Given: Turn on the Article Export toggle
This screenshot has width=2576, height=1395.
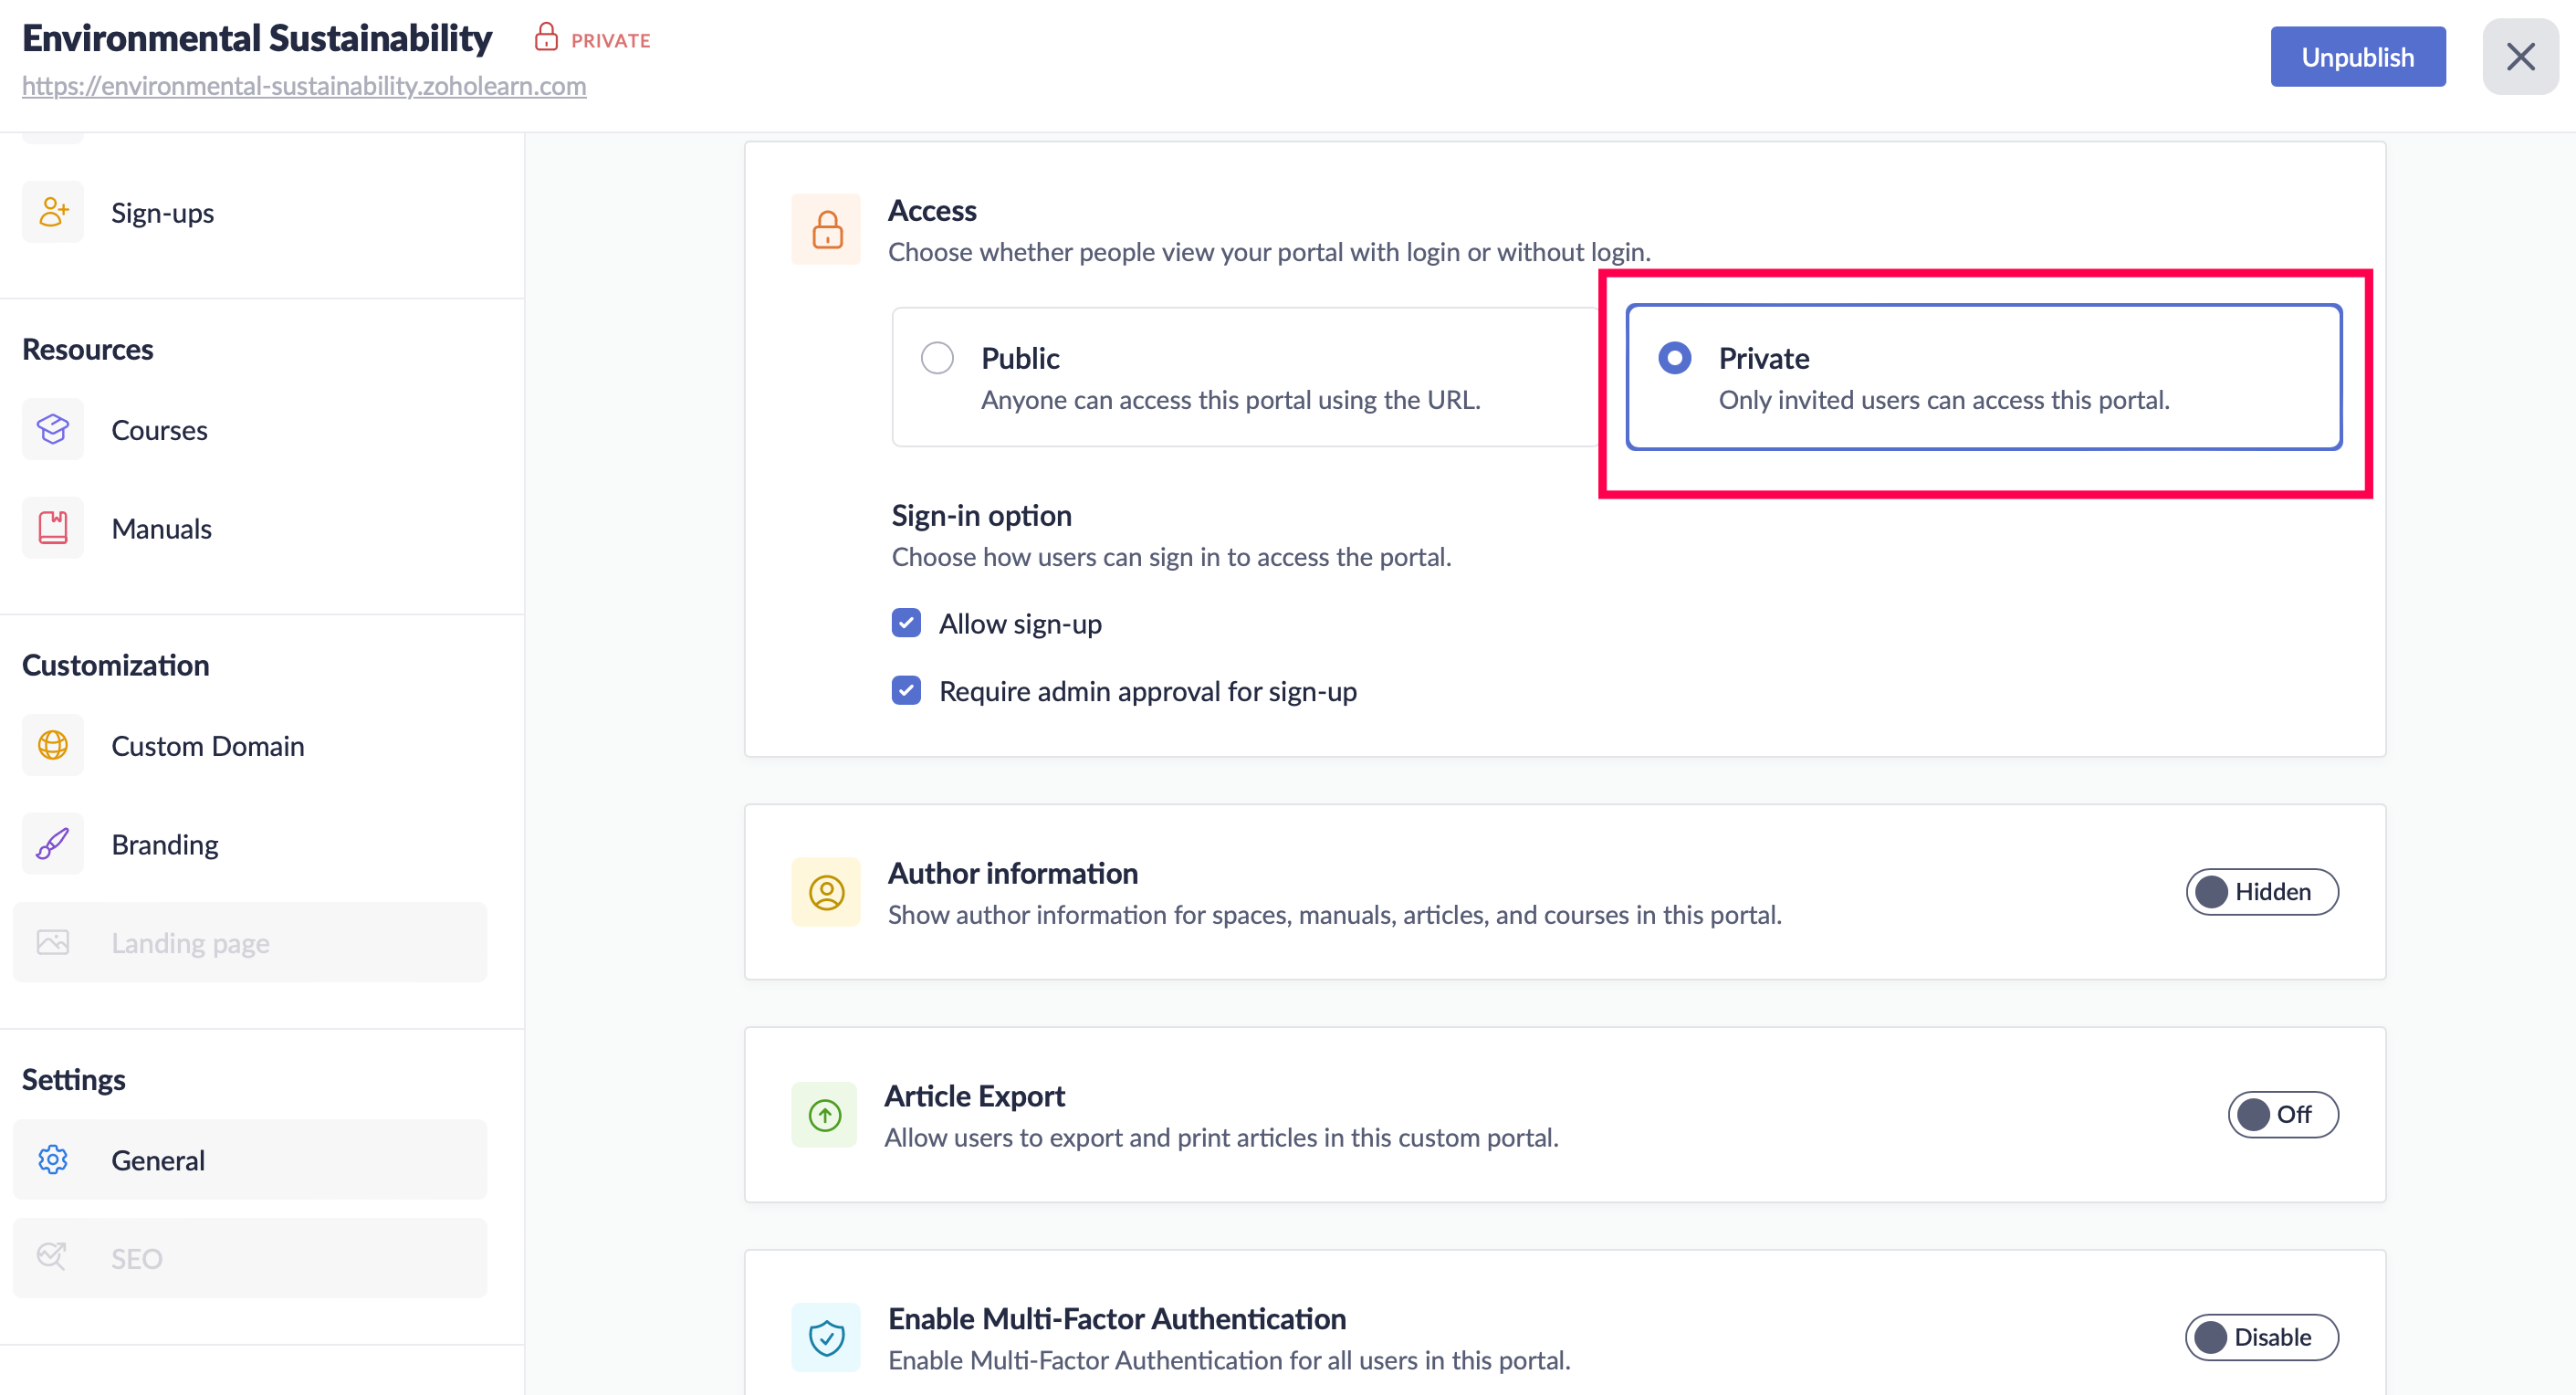Looking at the screenshot, I should tap(2282, 1115).
